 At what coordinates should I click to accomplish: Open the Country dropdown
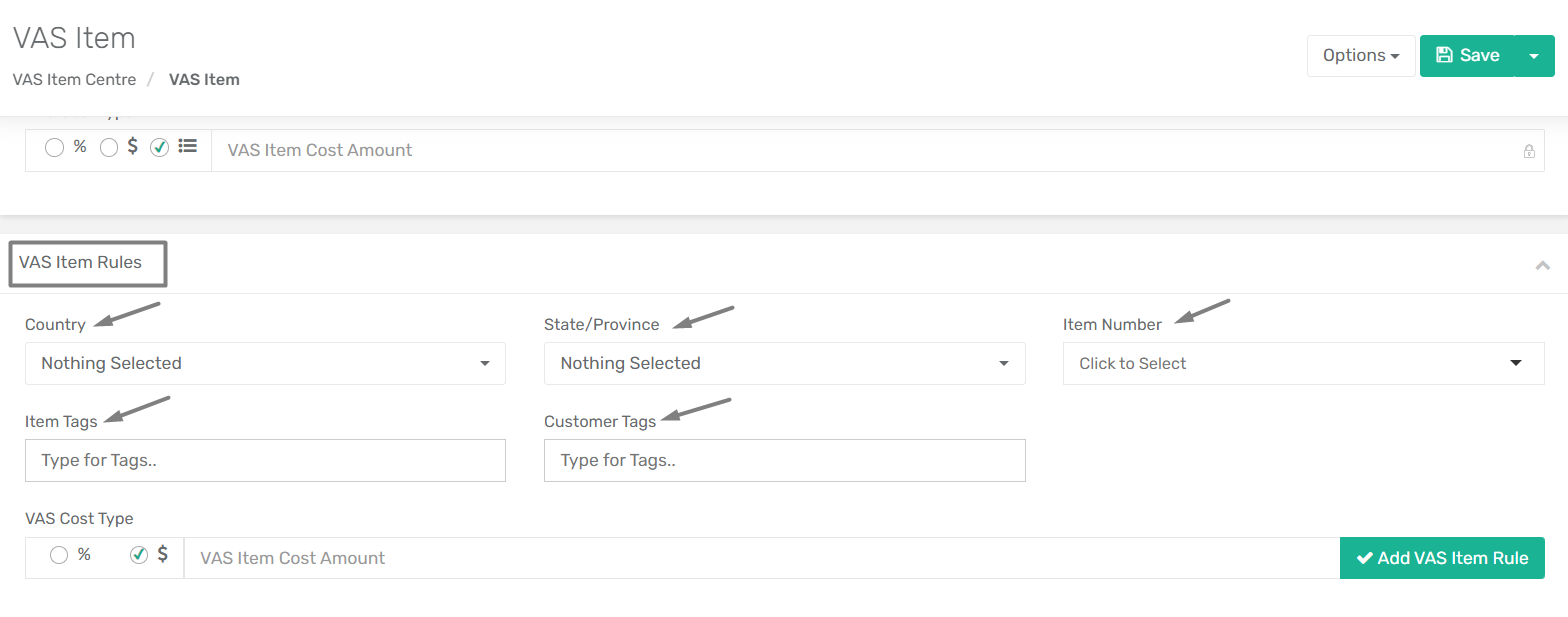265,363
